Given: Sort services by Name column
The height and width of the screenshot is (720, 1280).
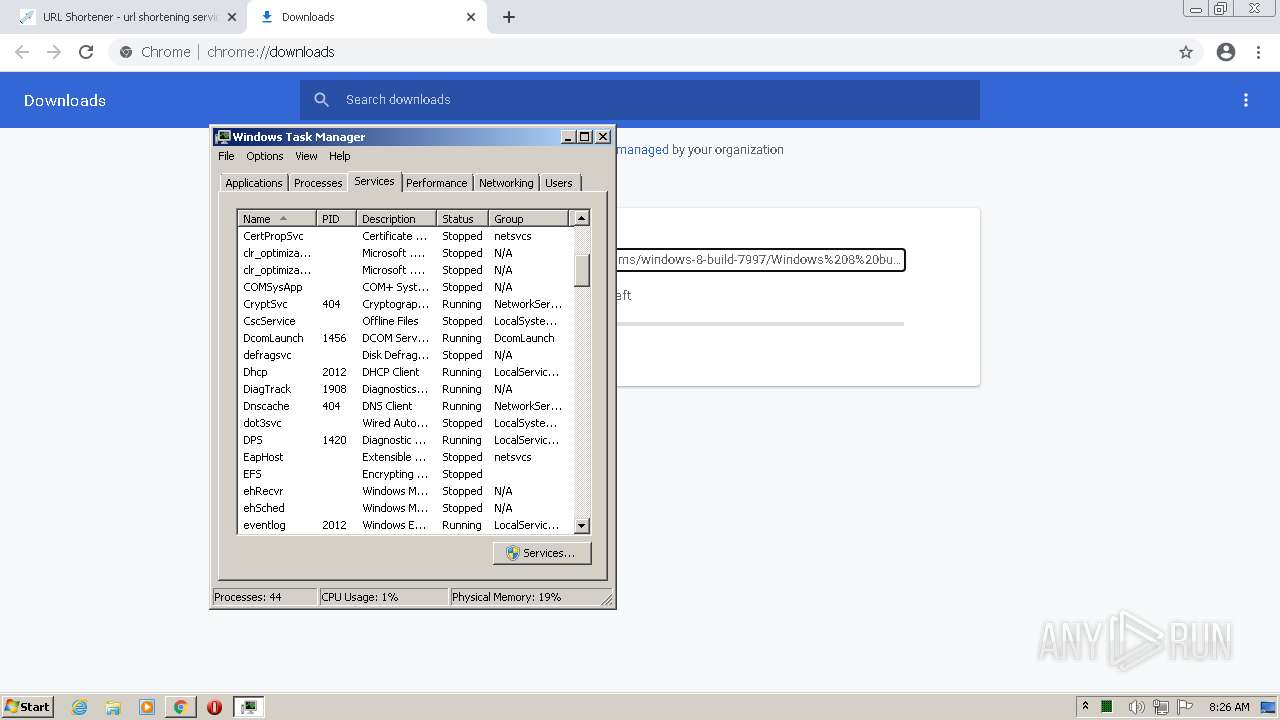Looking at the screenshot, I should [x=277, y=218].
